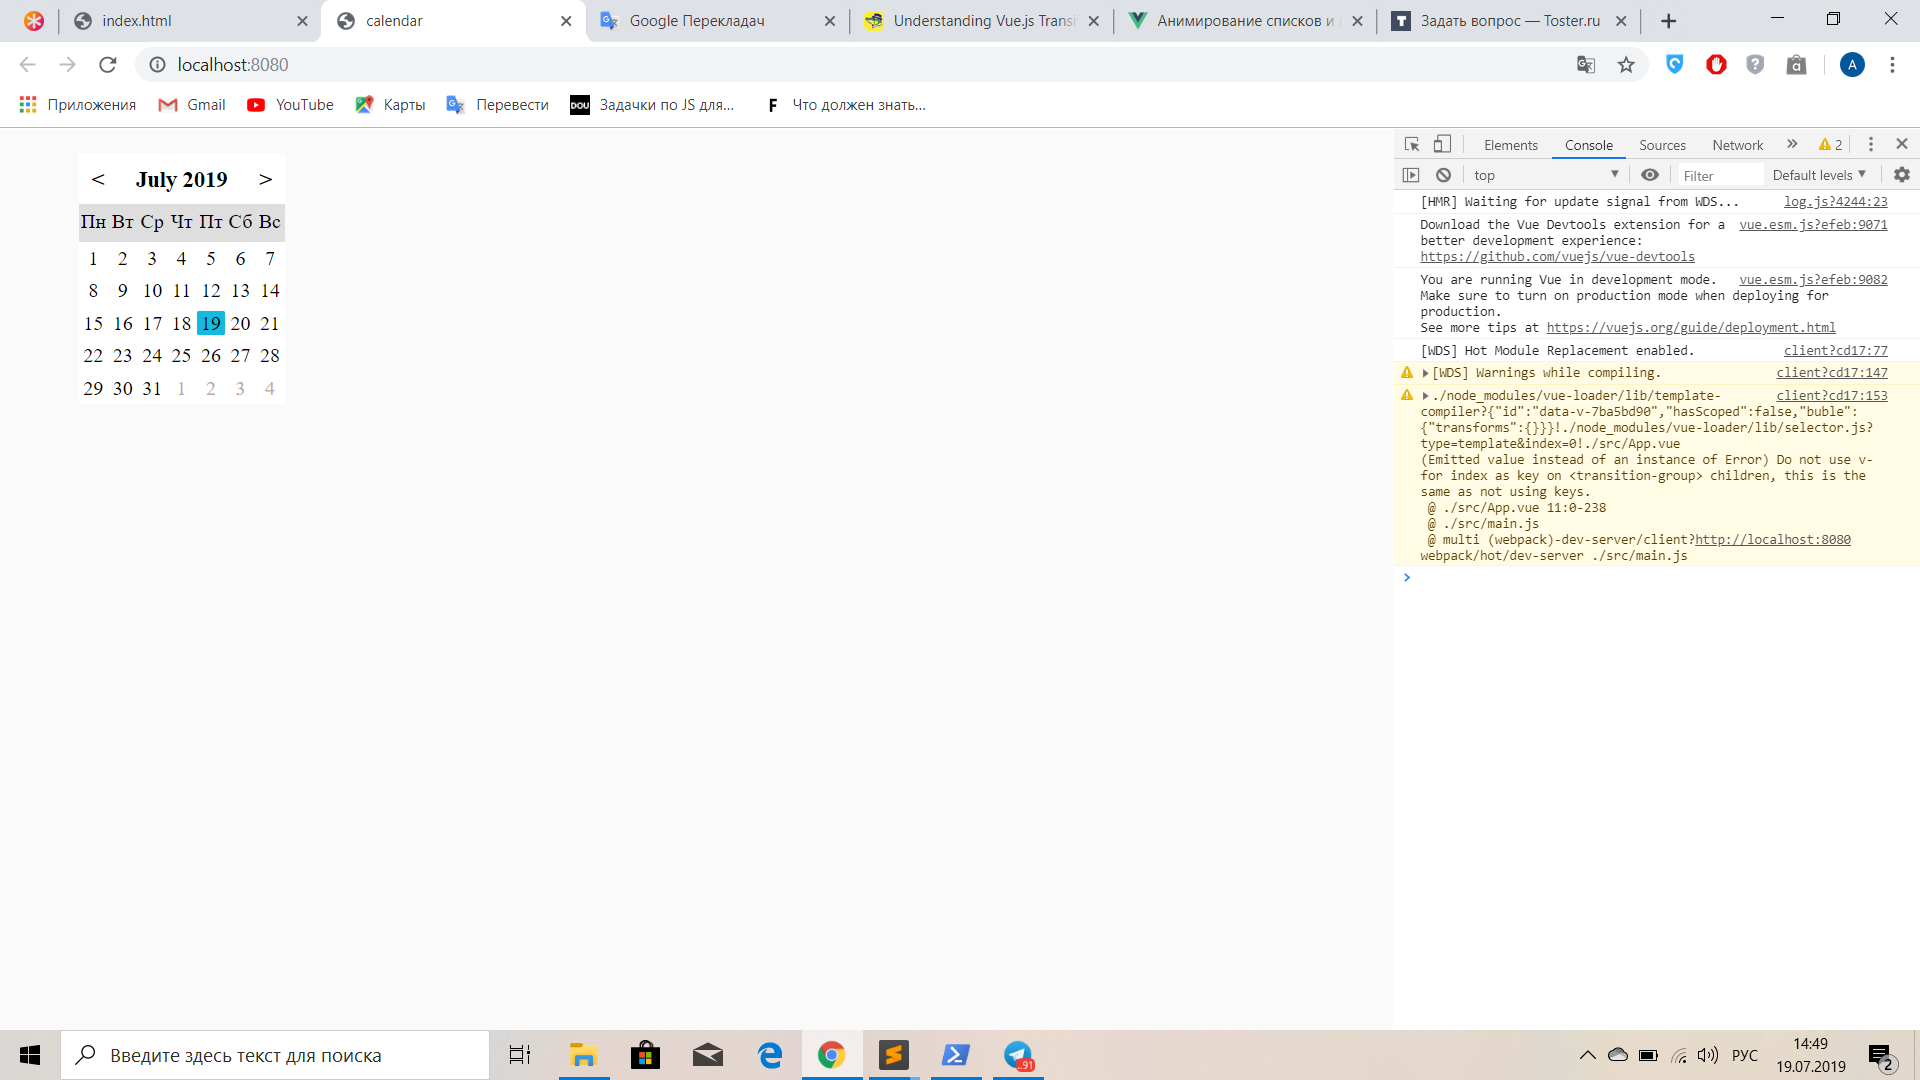Open Telegram from the taskbar
Screen dimensions: 1920x1080
click(1018, 1055)
